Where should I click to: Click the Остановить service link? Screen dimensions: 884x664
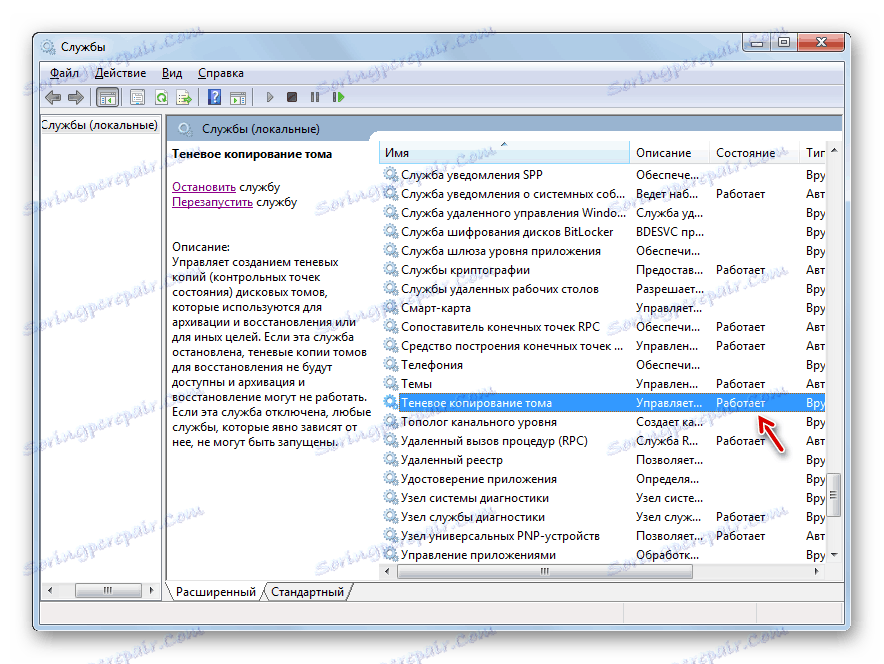[x=204, y=187]
